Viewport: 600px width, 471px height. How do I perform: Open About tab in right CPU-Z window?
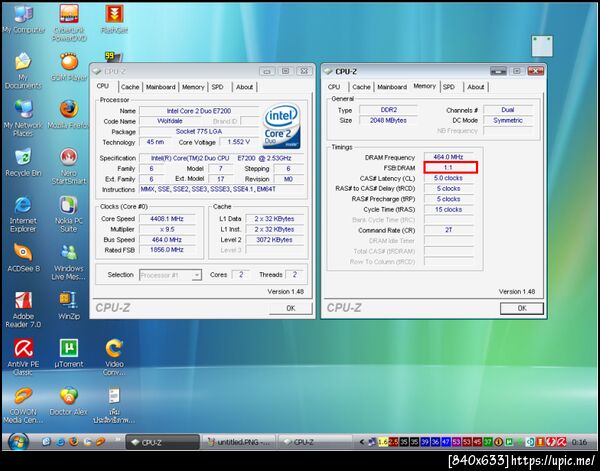(476, 87)
